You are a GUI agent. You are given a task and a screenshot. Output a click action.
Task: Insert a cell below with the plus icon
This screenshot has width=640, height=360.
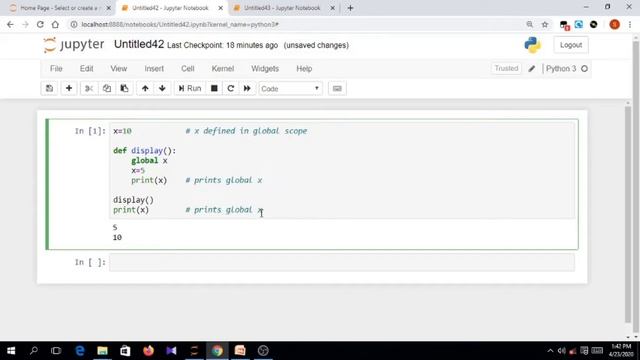pos(69,89)
